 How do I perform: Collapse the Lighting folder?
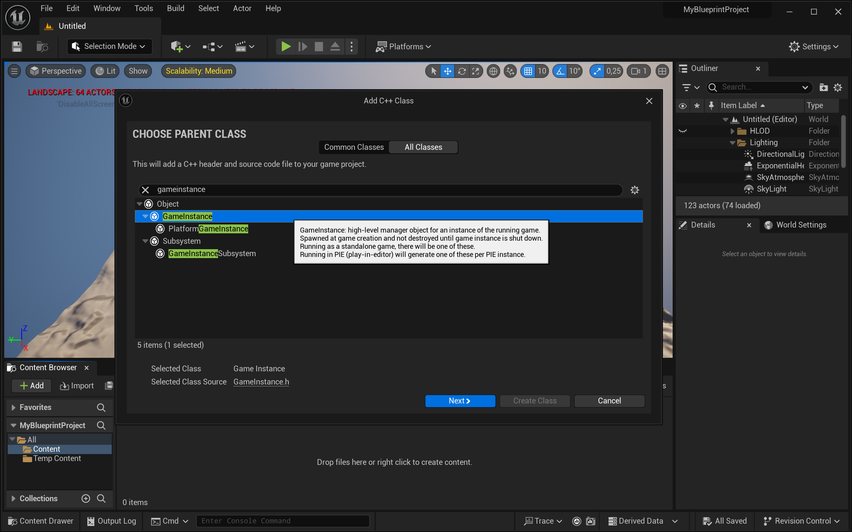click(x=732, y=143)
